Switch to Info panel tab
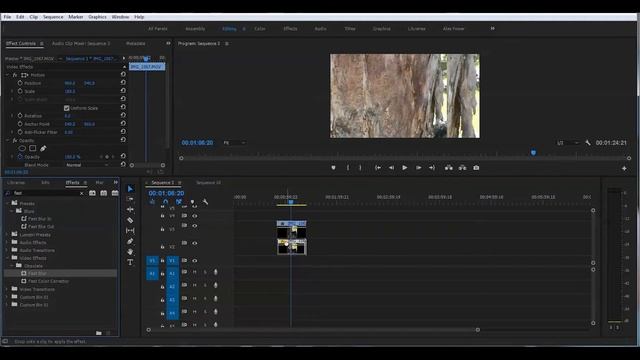 click(45, 182)
